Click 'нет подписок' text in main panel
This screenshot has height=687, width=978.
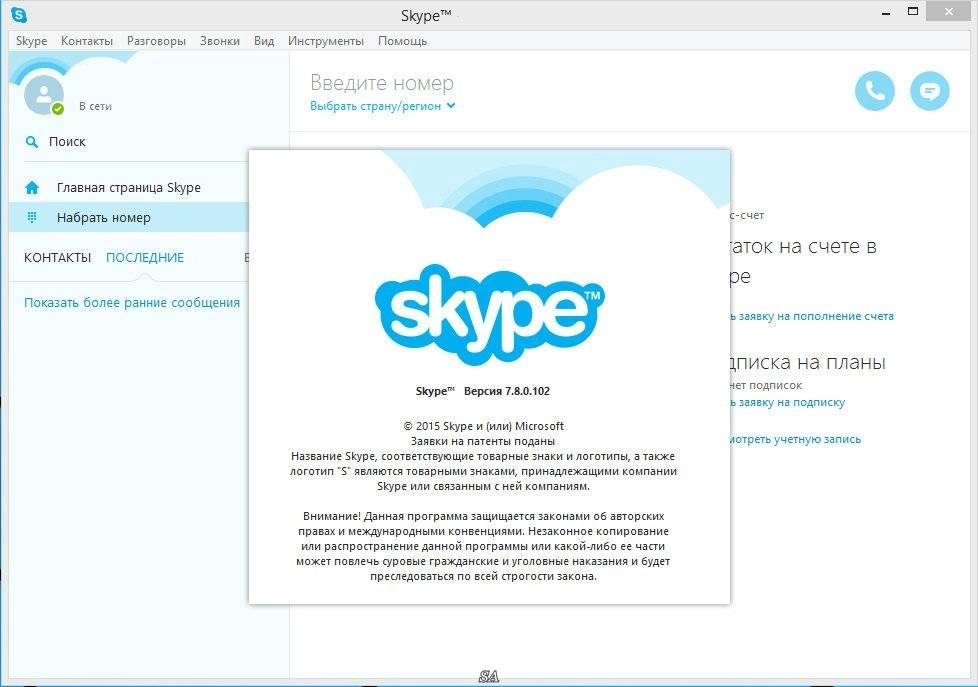(x=766, y=386)
